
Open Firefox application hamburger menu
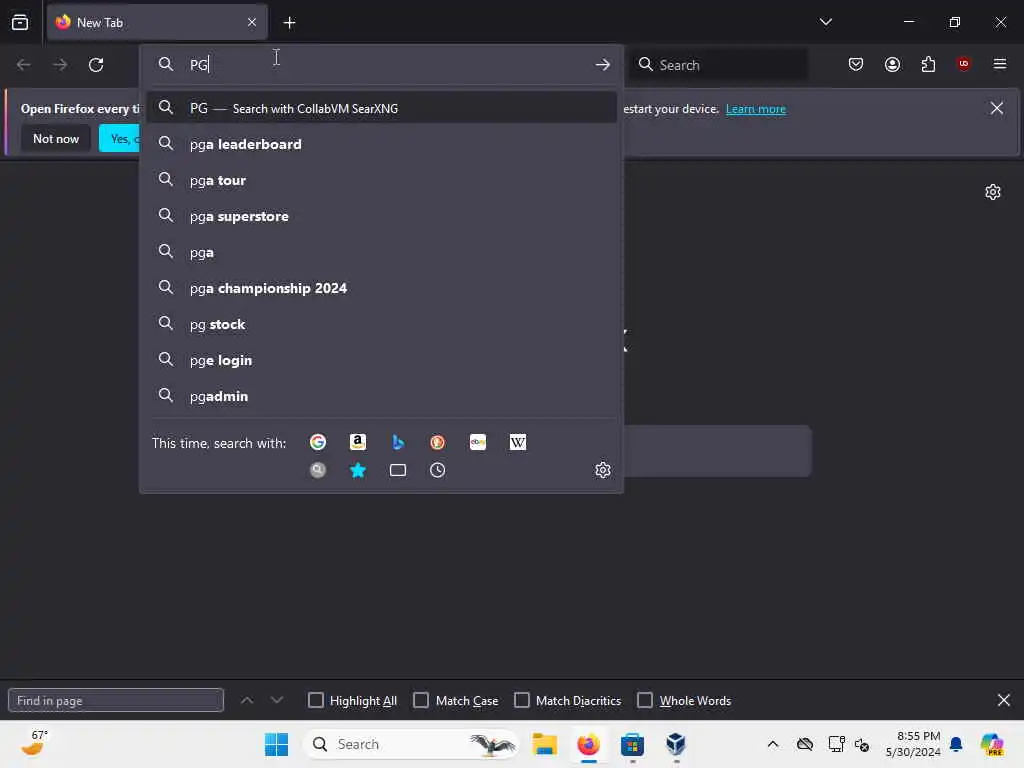1000,64
